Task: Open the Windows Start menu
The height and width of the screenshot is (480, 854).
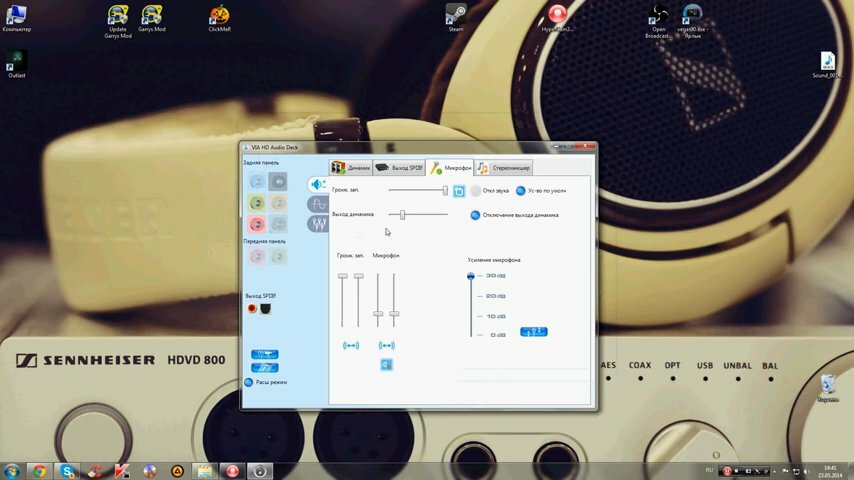Action: (x=11, y=471)
